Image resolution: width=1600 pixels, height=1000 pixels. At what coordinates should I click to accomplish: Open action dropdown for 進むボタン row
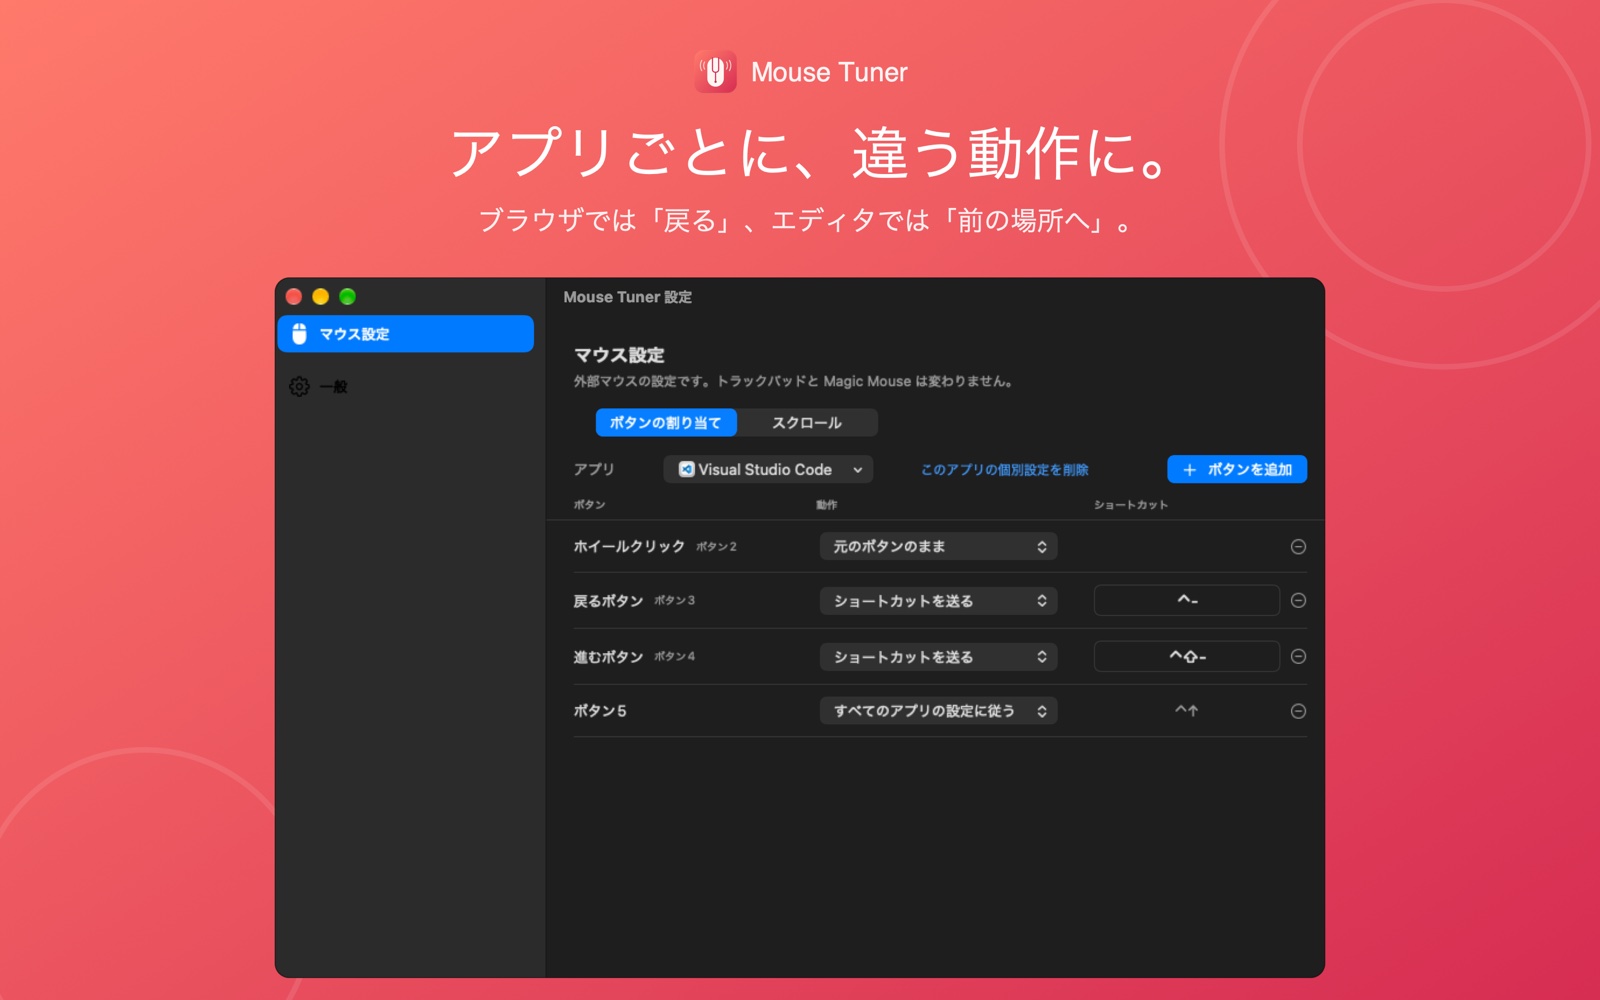939,657
